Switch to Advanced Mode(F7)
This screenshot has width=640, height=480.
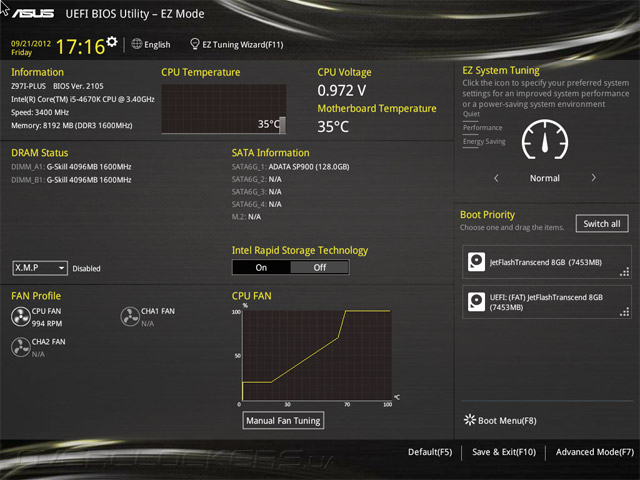tap(595, 452)
